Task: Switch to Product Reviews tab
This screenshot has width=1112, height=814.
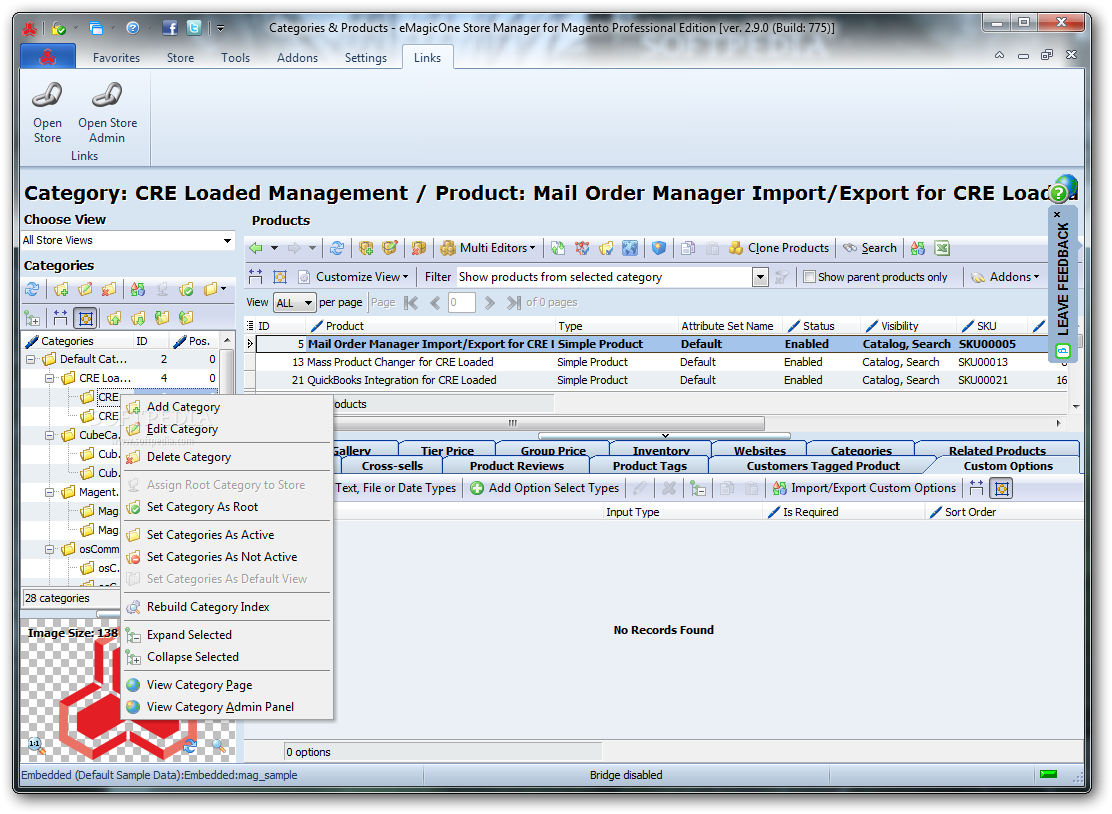Action: coord(516,466)
